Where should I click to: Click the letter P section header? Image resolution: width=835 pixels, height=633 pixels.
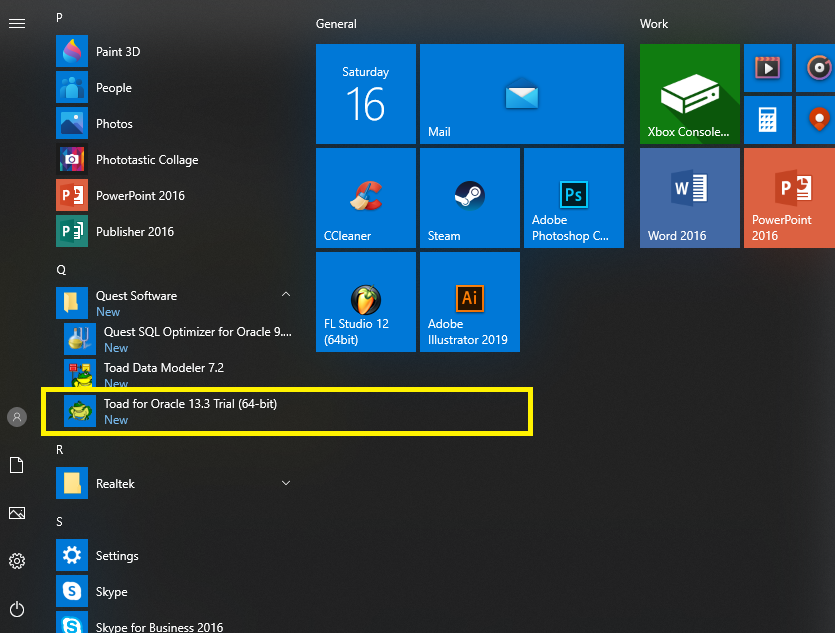click(x=59, y=18)
